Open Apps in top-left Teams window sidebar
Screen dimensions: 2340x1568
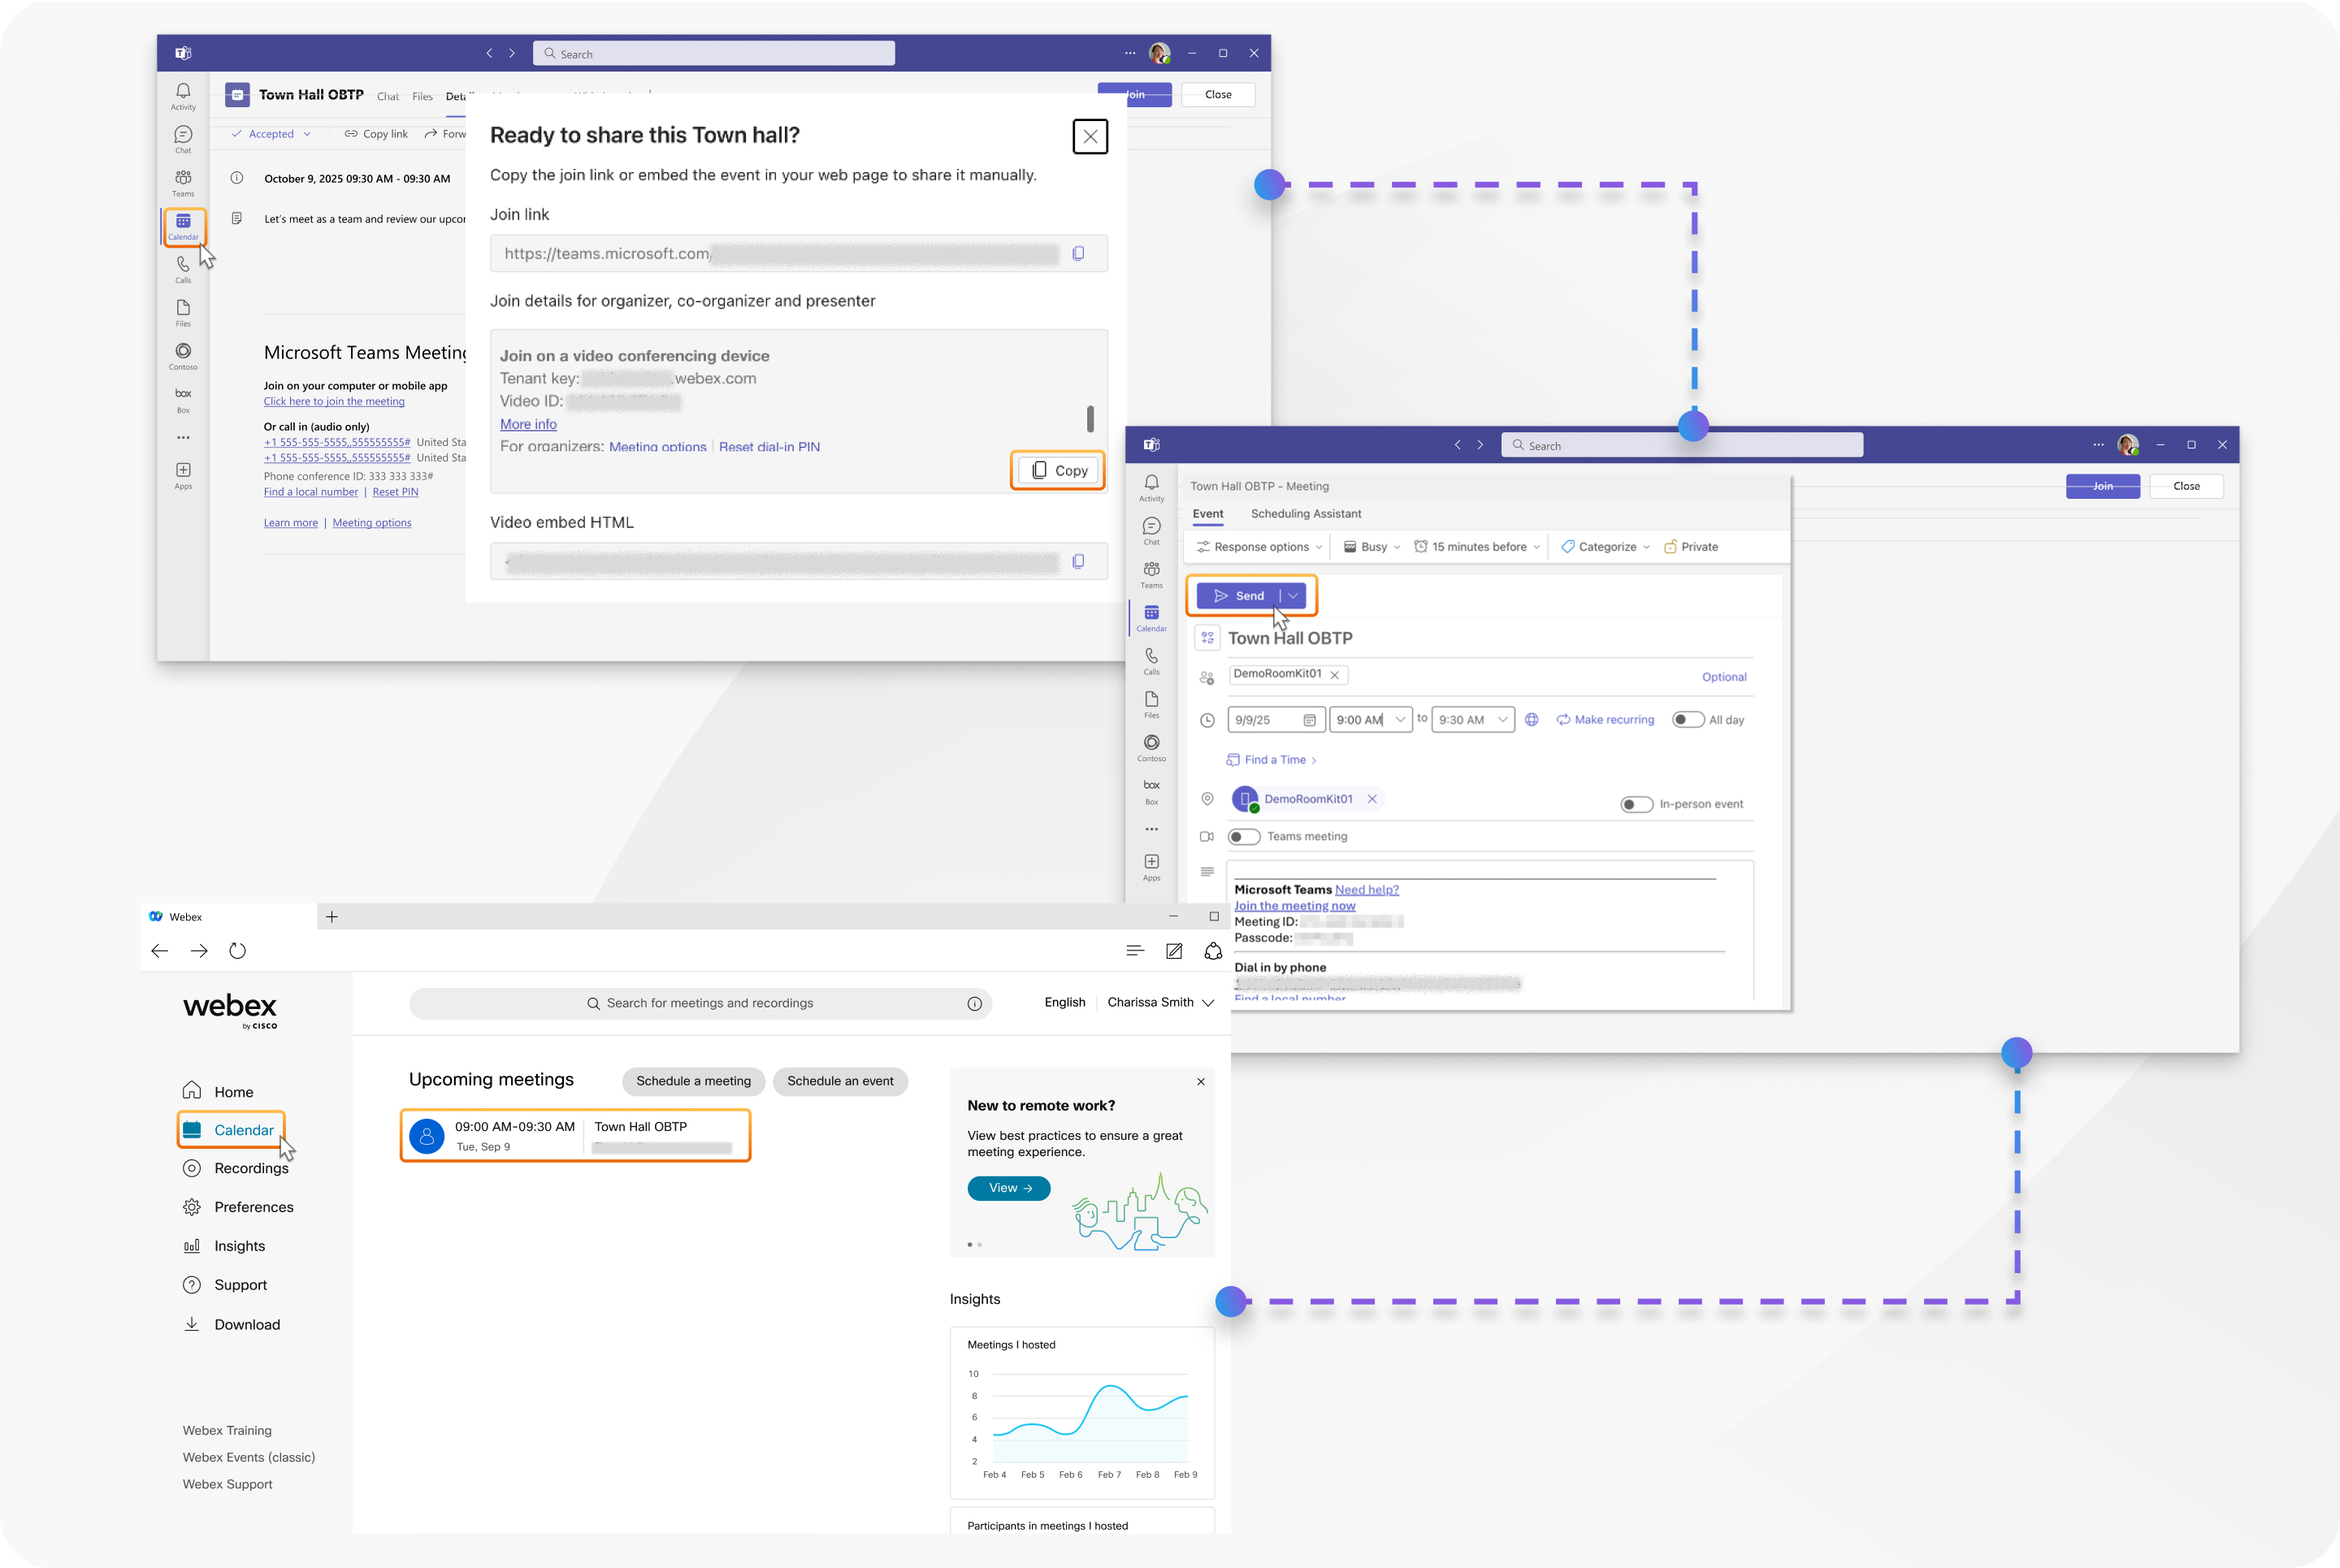coord(183,475)
